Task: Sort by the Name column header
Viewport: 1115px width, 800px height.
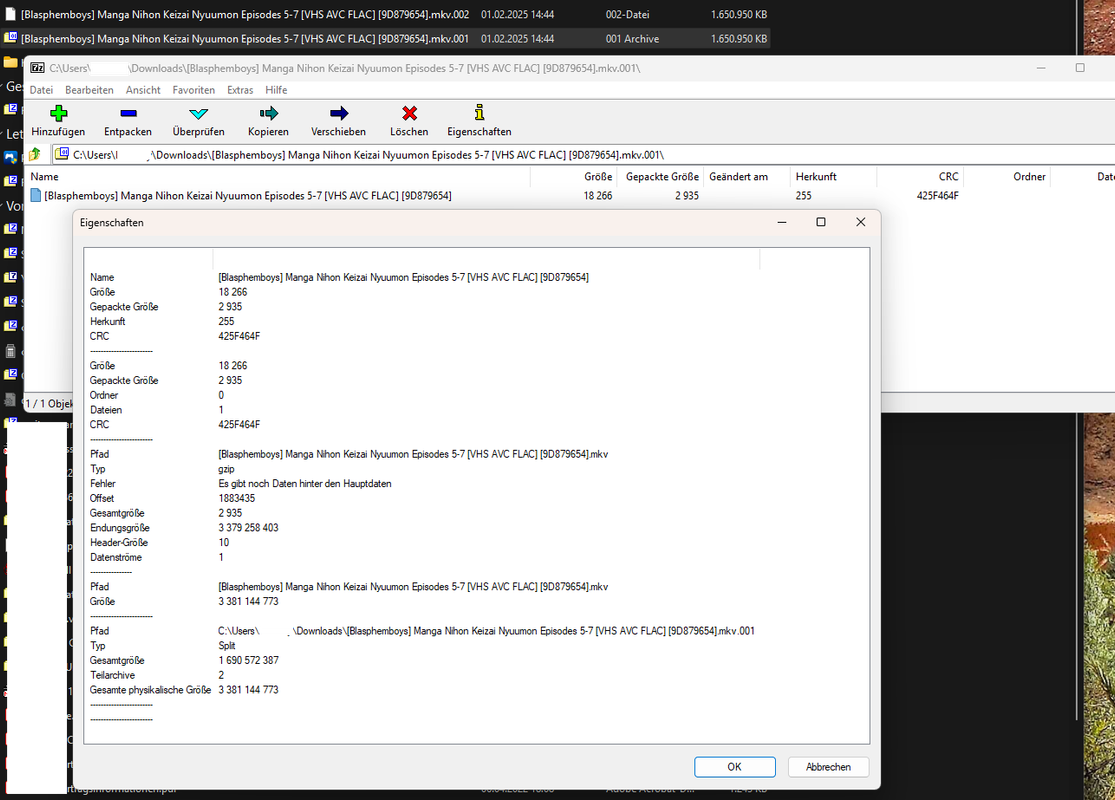Action: tap(278, 176)
